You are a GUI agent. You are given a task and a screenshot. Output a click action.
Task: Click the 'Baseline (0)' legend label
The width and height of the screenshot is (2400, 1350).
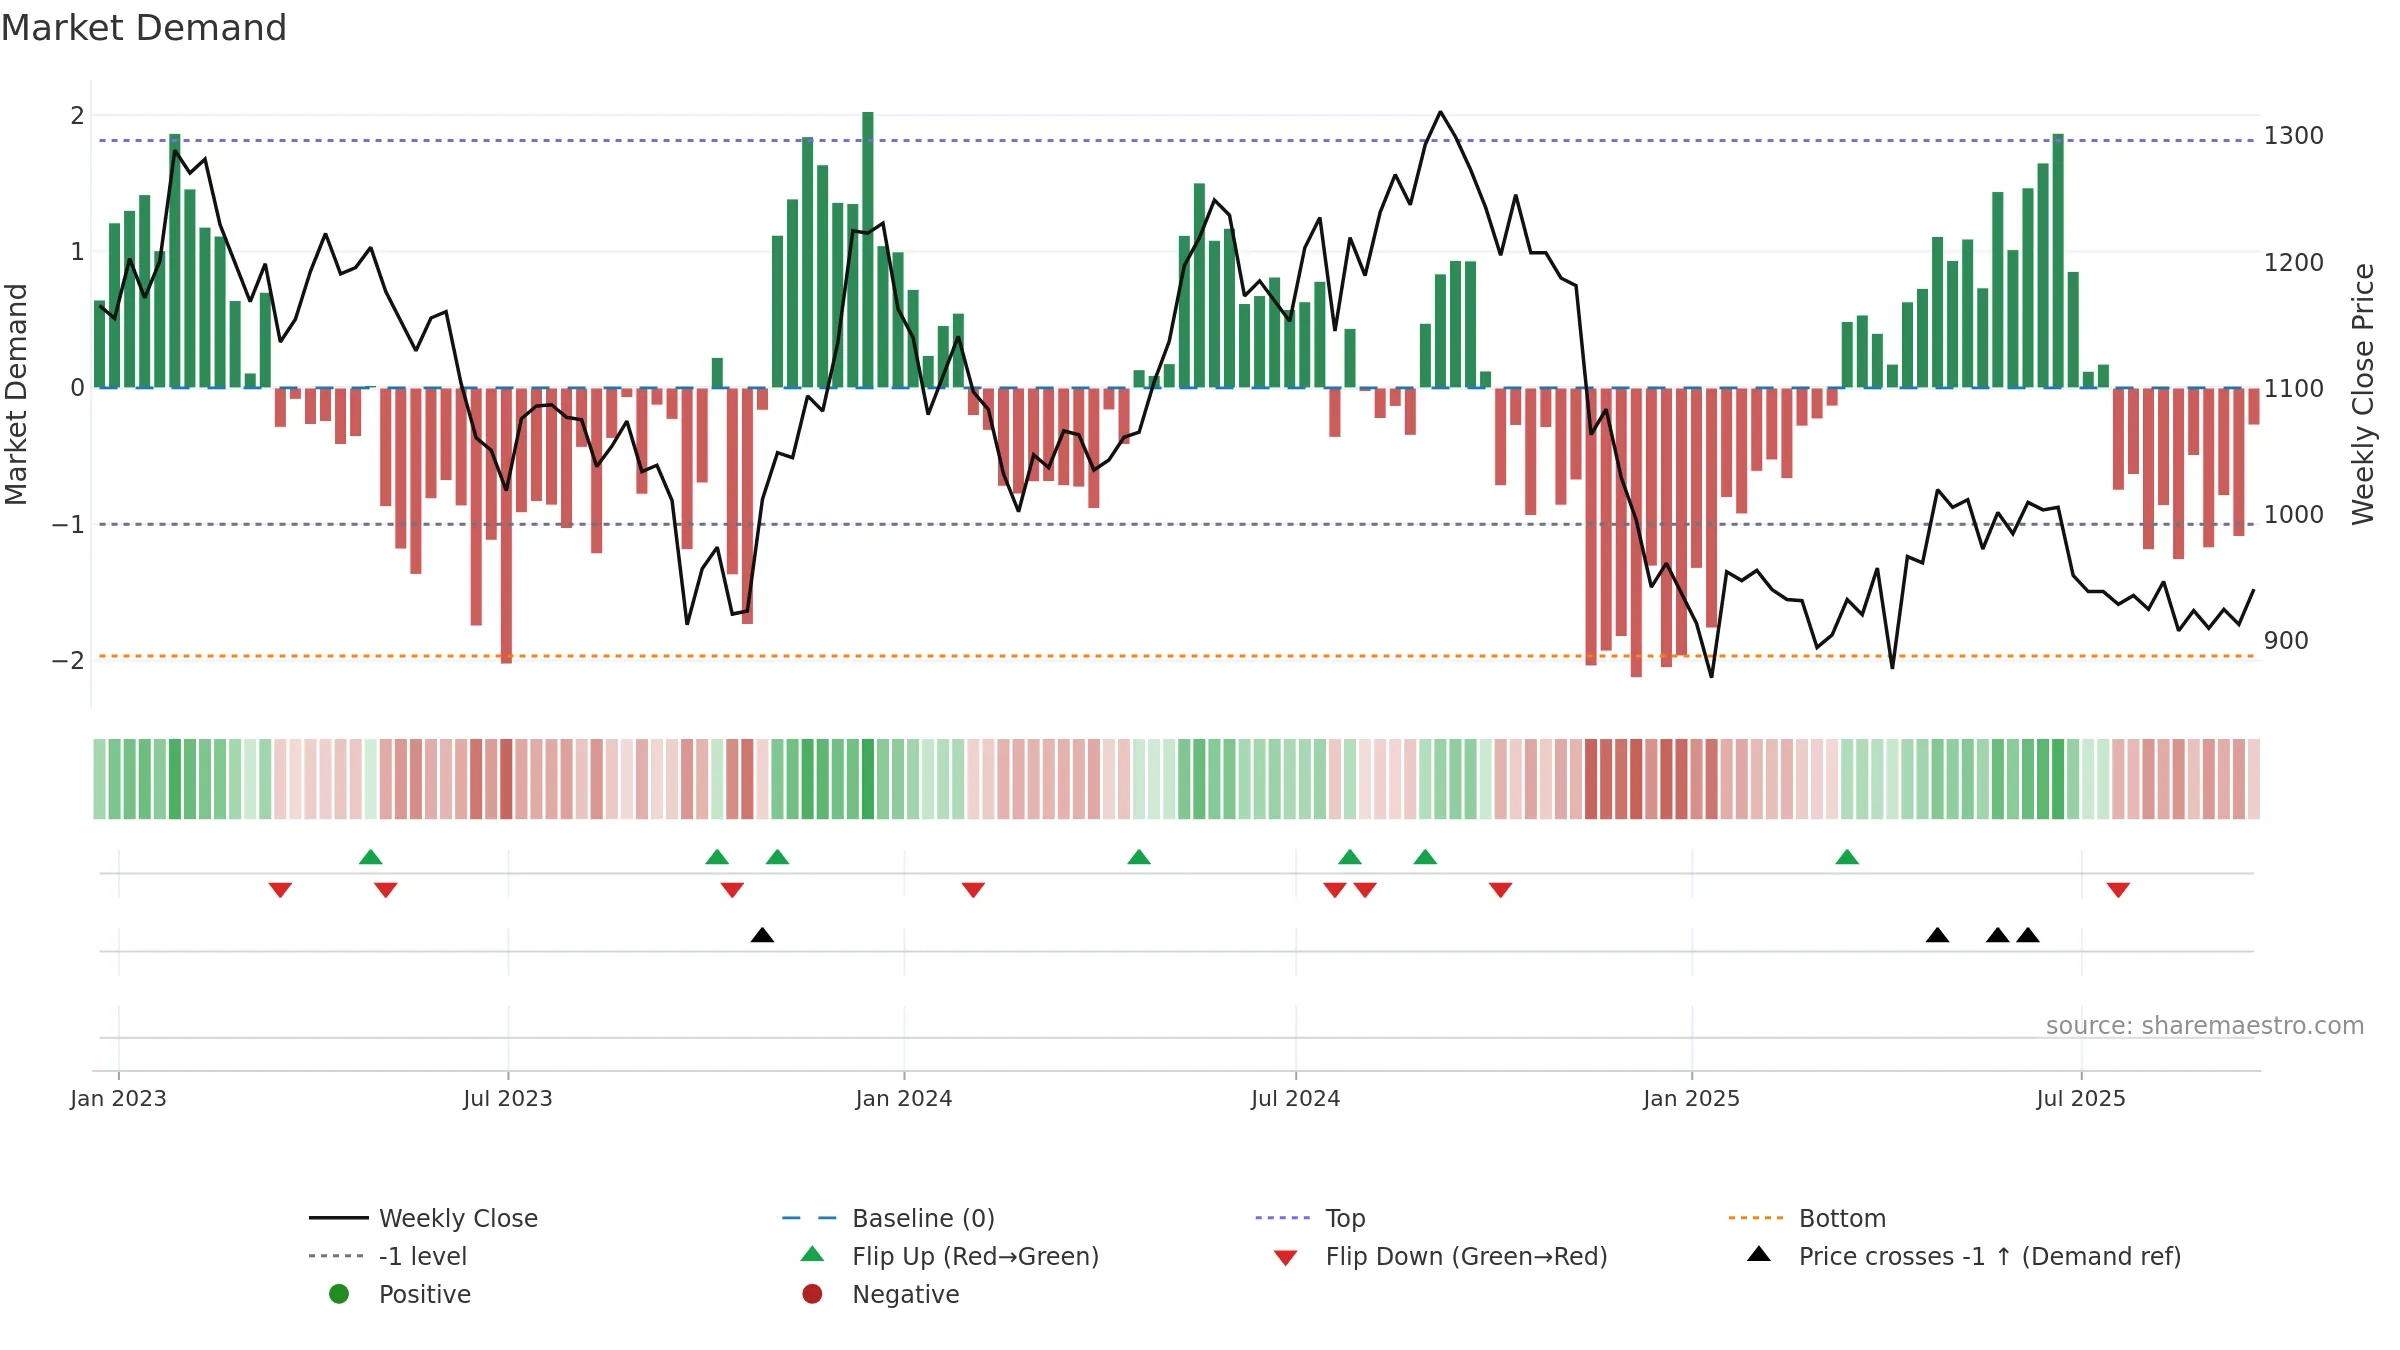923,1218
